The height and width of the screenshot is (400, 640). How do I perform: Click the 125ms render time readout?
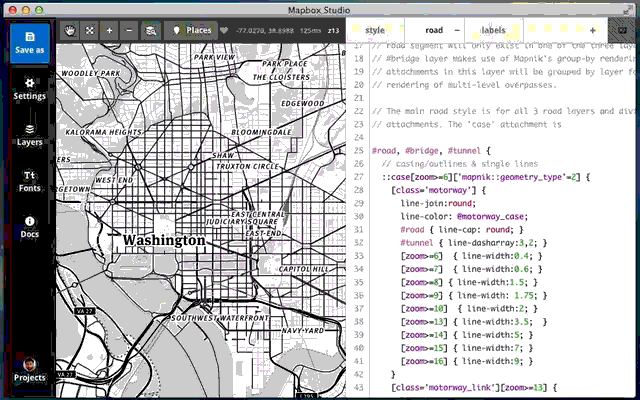310,31
